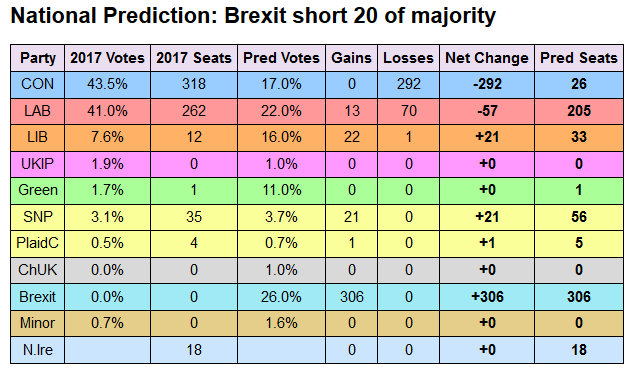Click the CON party cell
The height and width of the screenshot is (375, 634).
click(x=38, y=84)
